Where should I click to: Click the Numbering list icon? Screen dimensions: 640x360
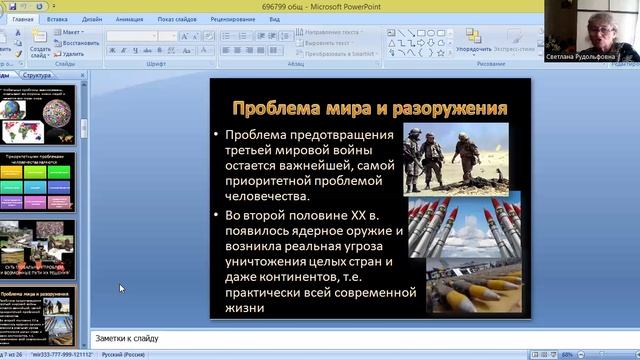(x=243, y=36)
